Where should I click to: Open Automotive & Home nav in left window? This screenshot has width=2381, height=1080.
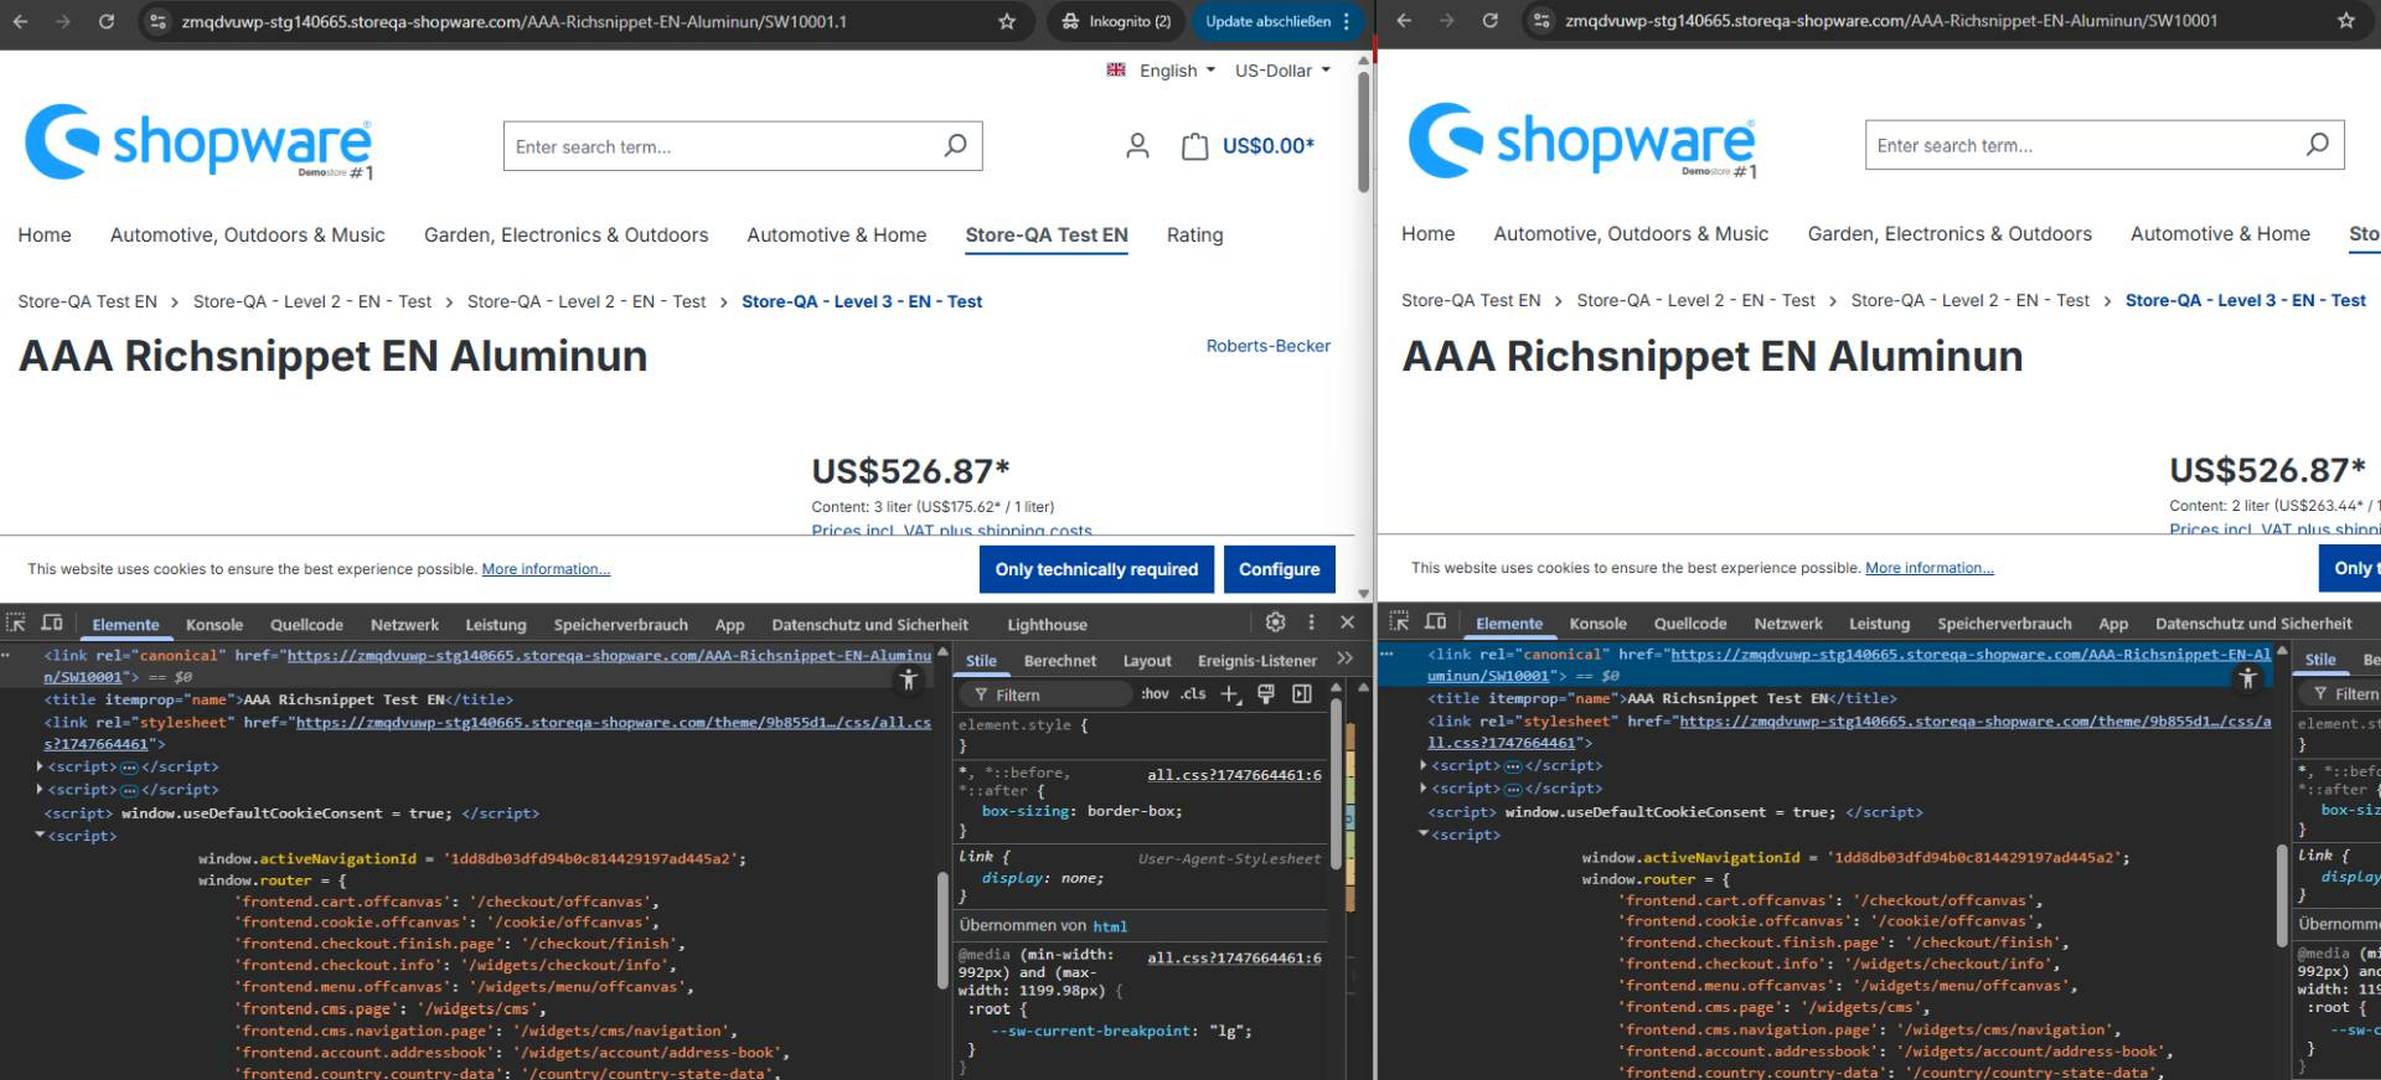tap(836, 235)
